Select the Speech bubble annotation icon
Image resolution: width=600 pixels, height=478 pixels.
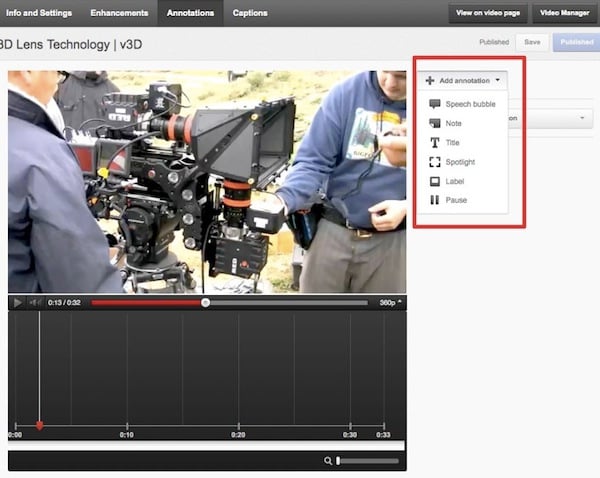click(x=434, y=104)
